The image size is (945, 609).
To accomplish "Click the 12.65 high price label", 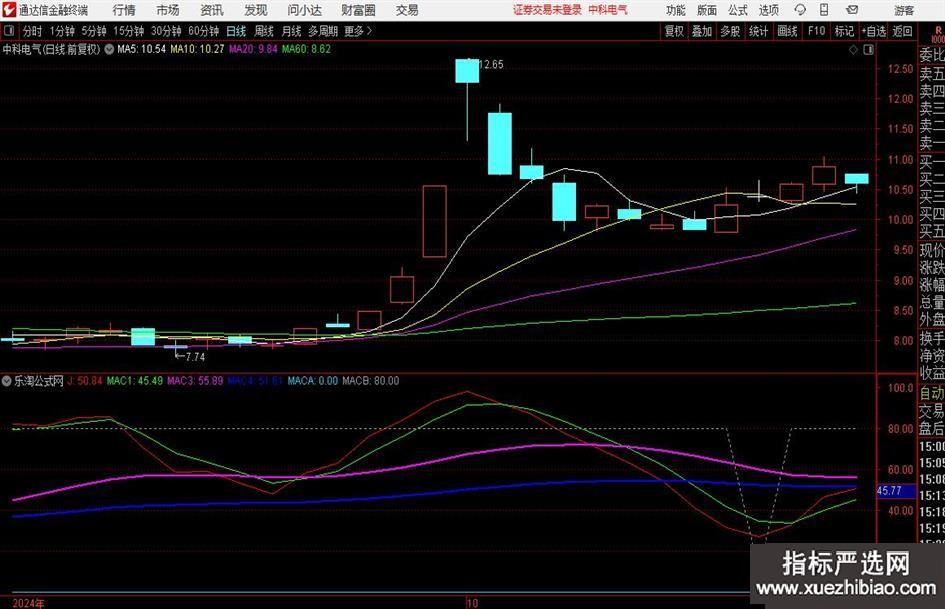I will pyautogui.click(x=491, y=64).
